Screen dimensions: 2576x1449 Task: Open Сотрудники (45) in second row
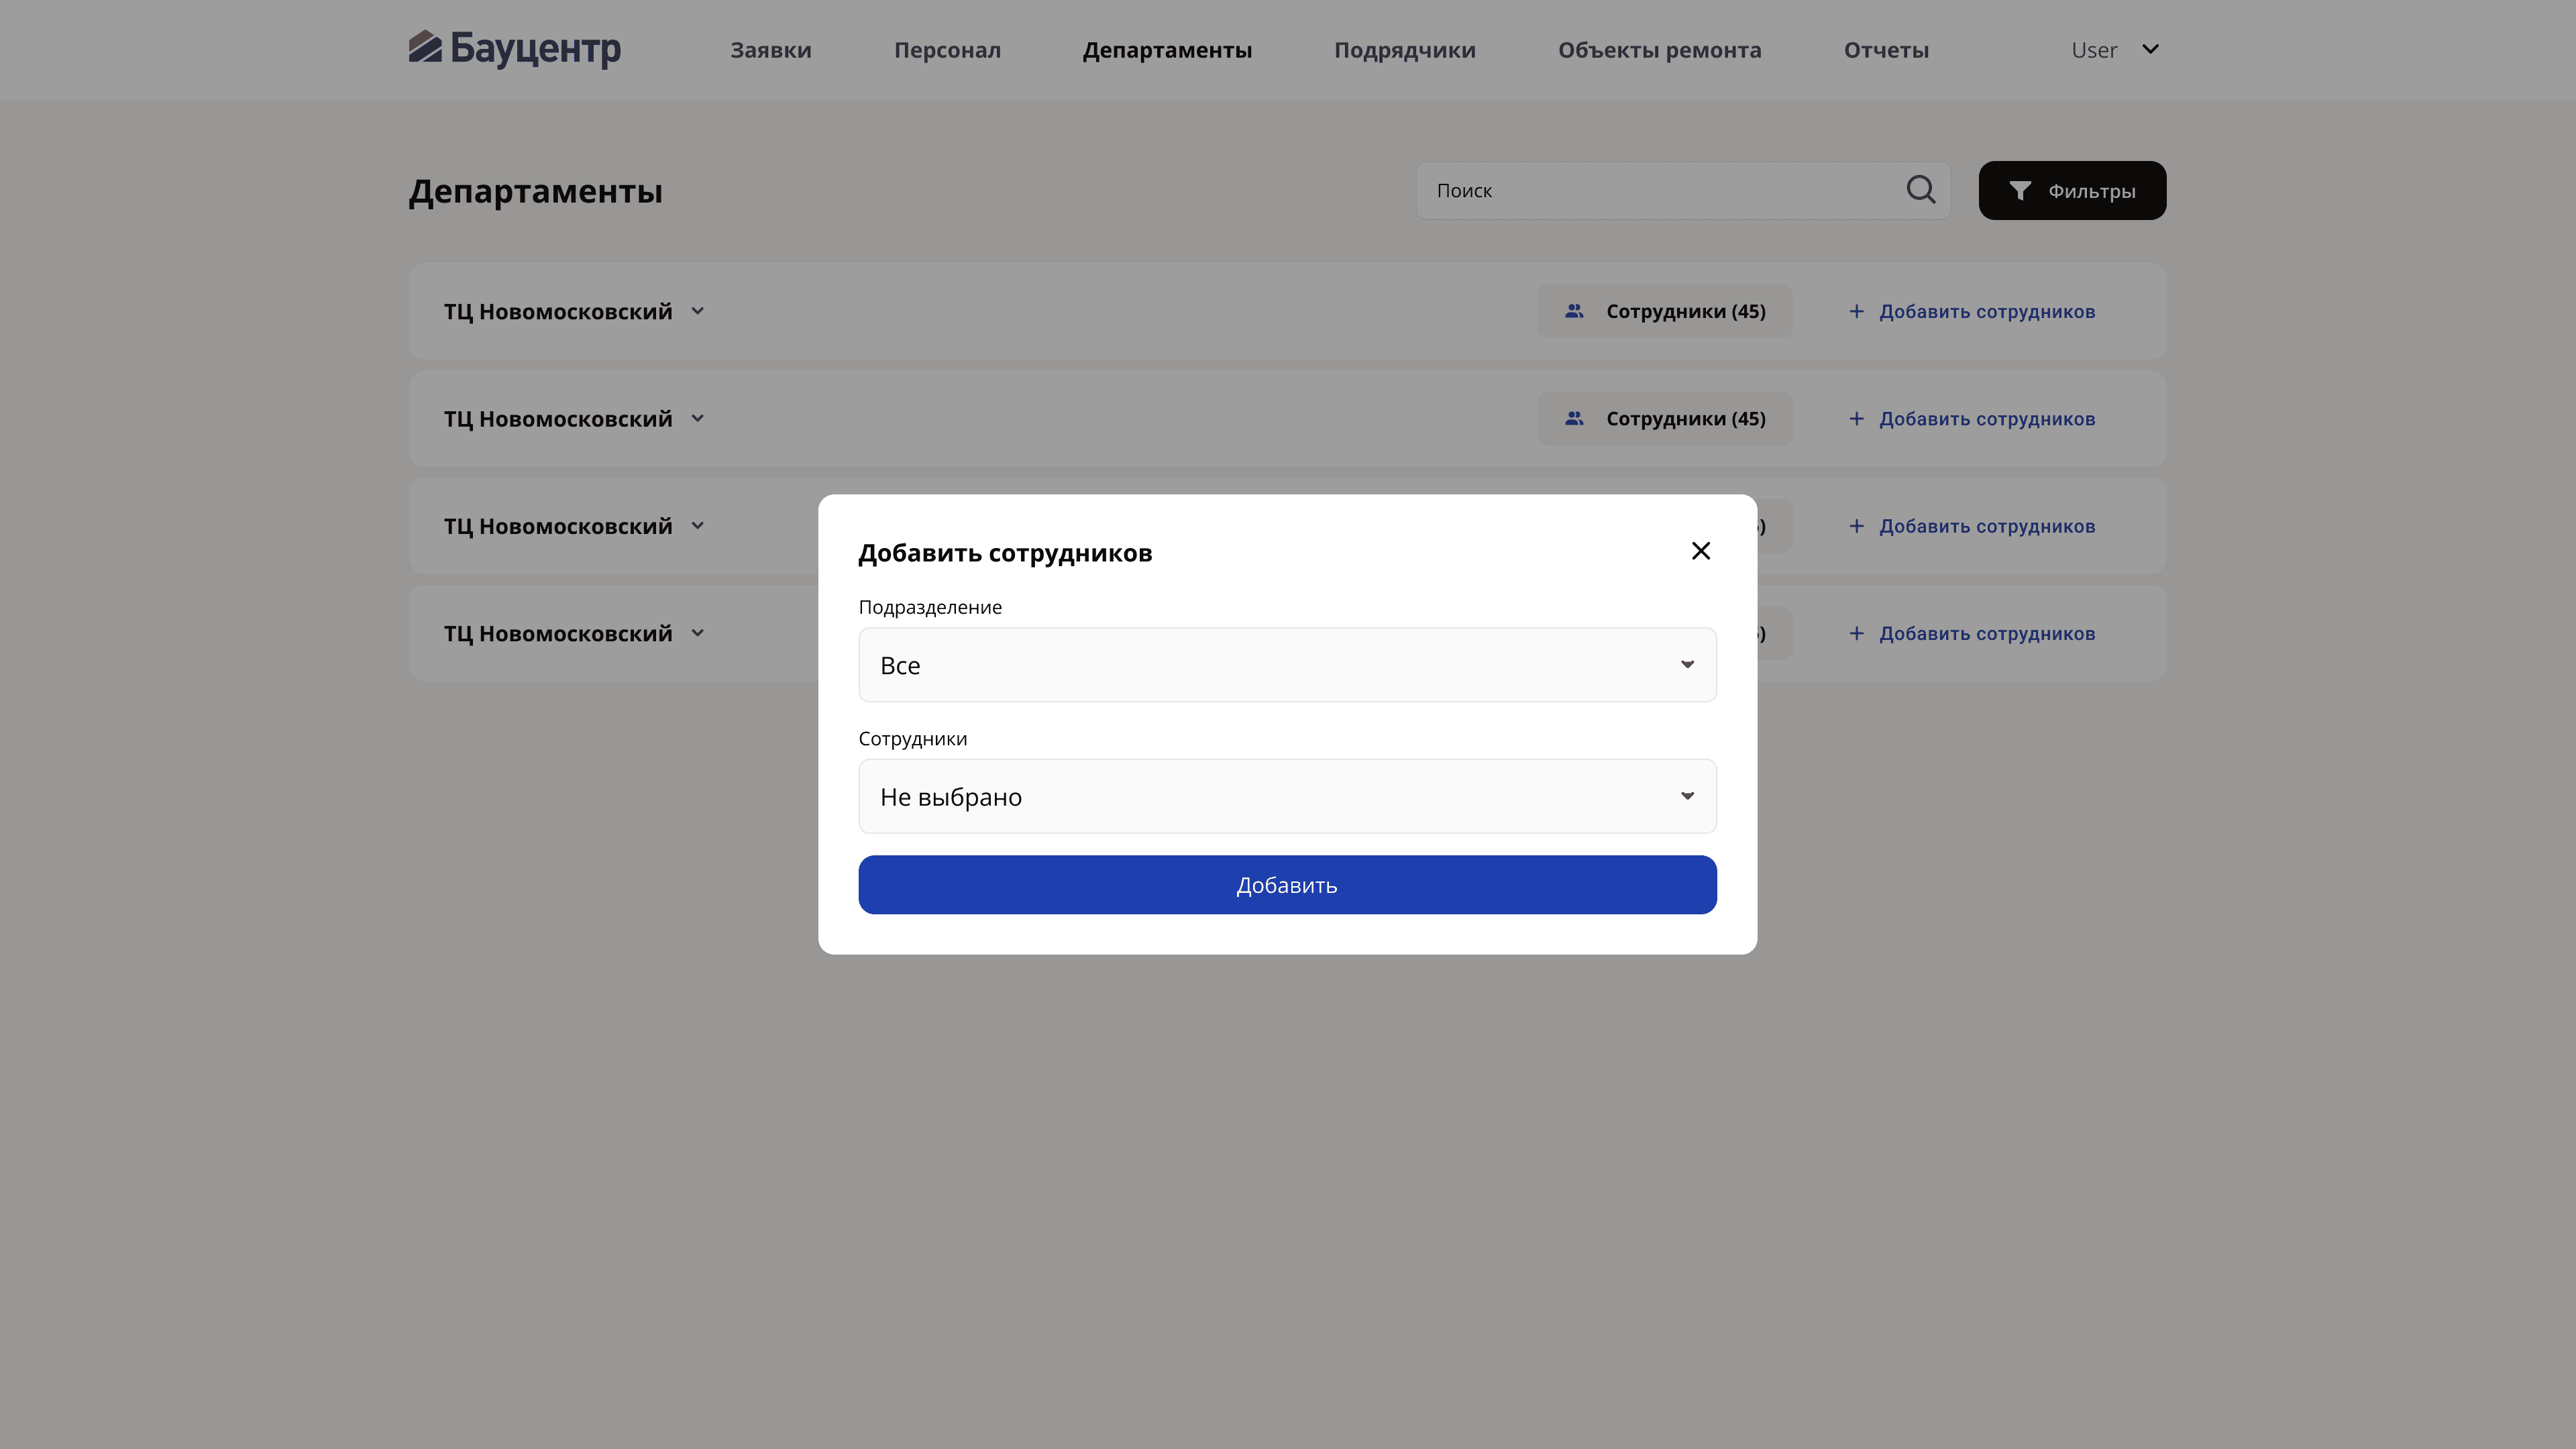(1665, 419)
